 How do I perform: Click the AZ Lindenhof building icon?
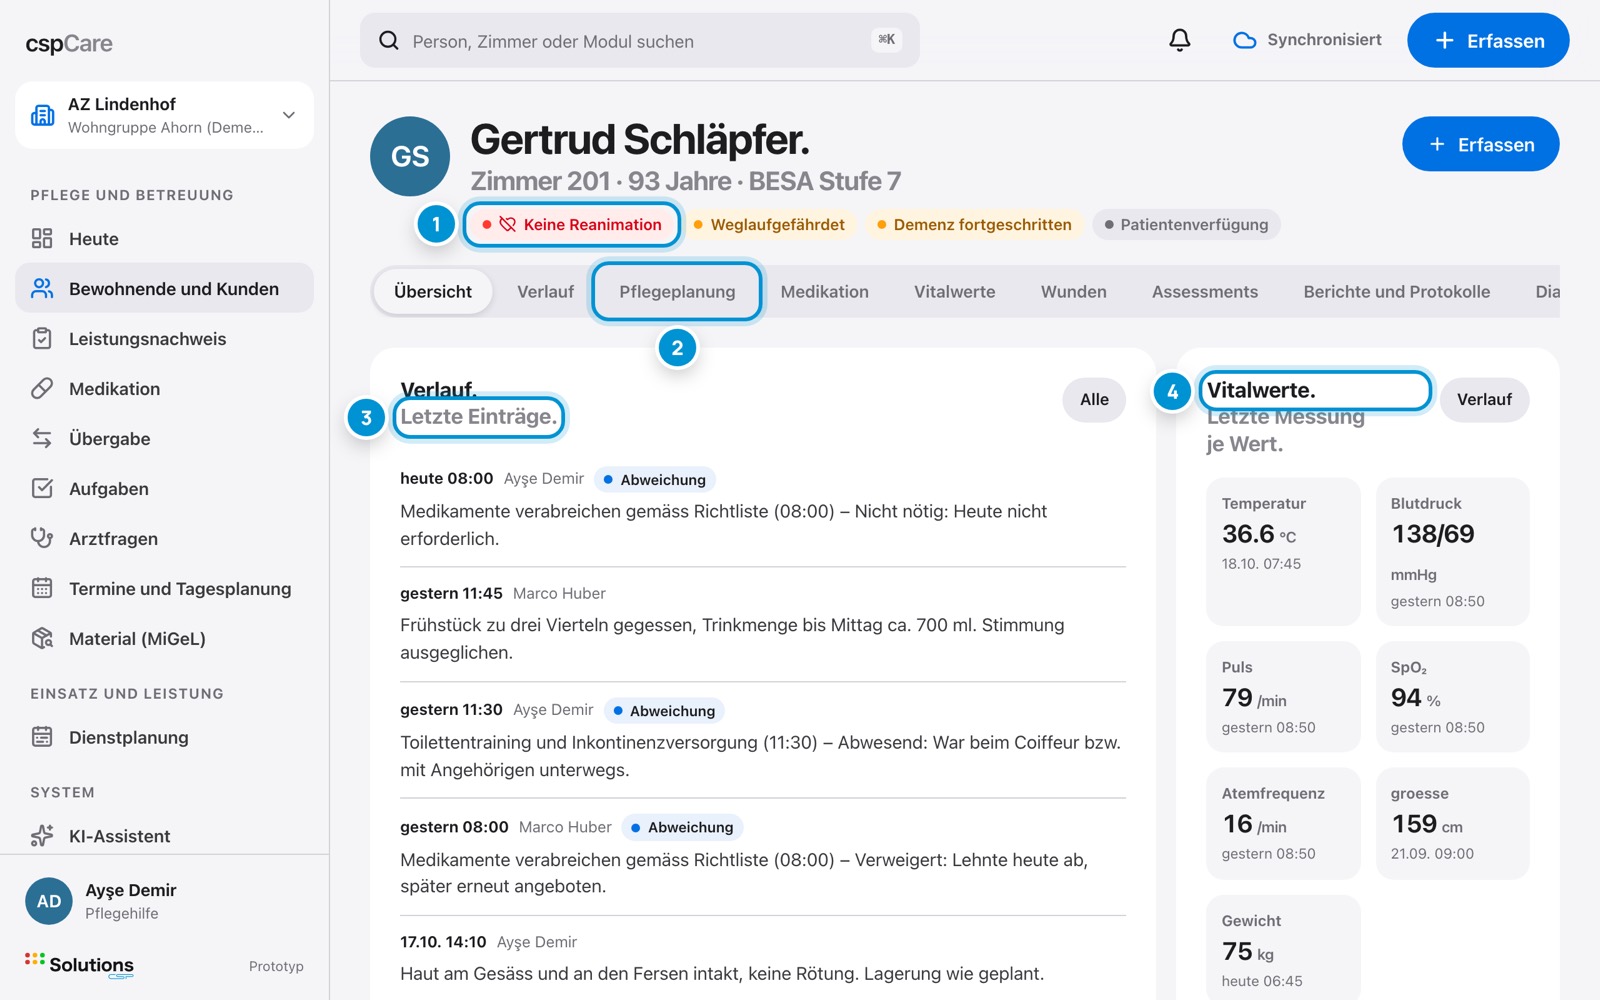tap(43, 115)
